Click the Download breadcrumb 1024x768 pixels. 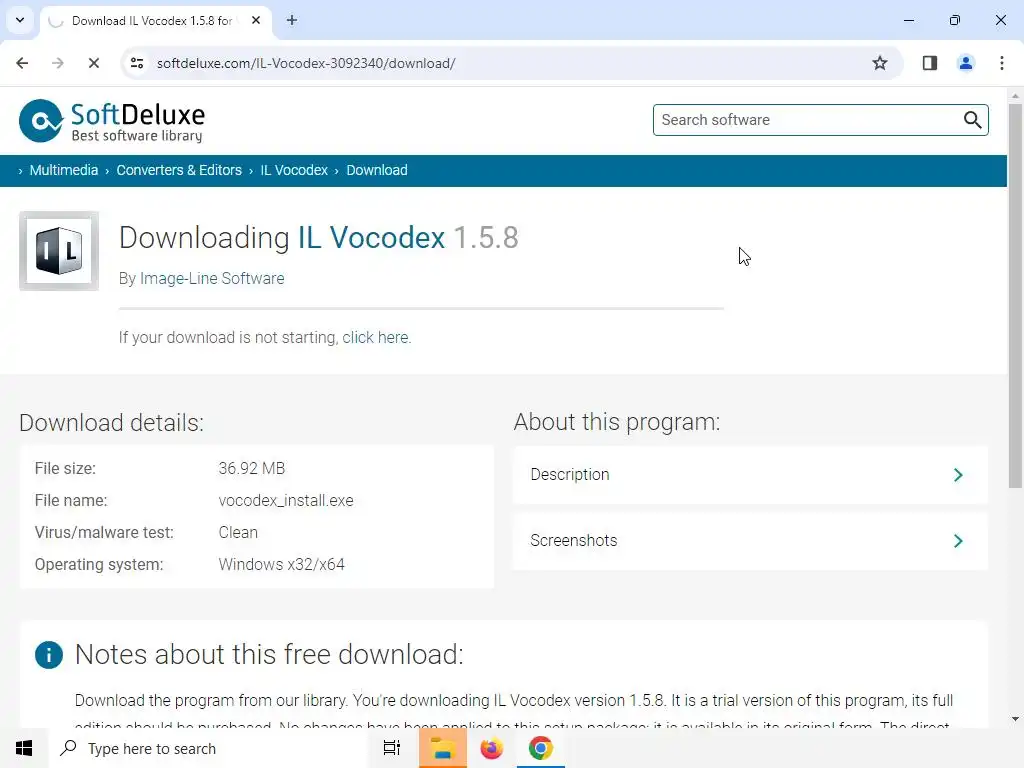377,170
